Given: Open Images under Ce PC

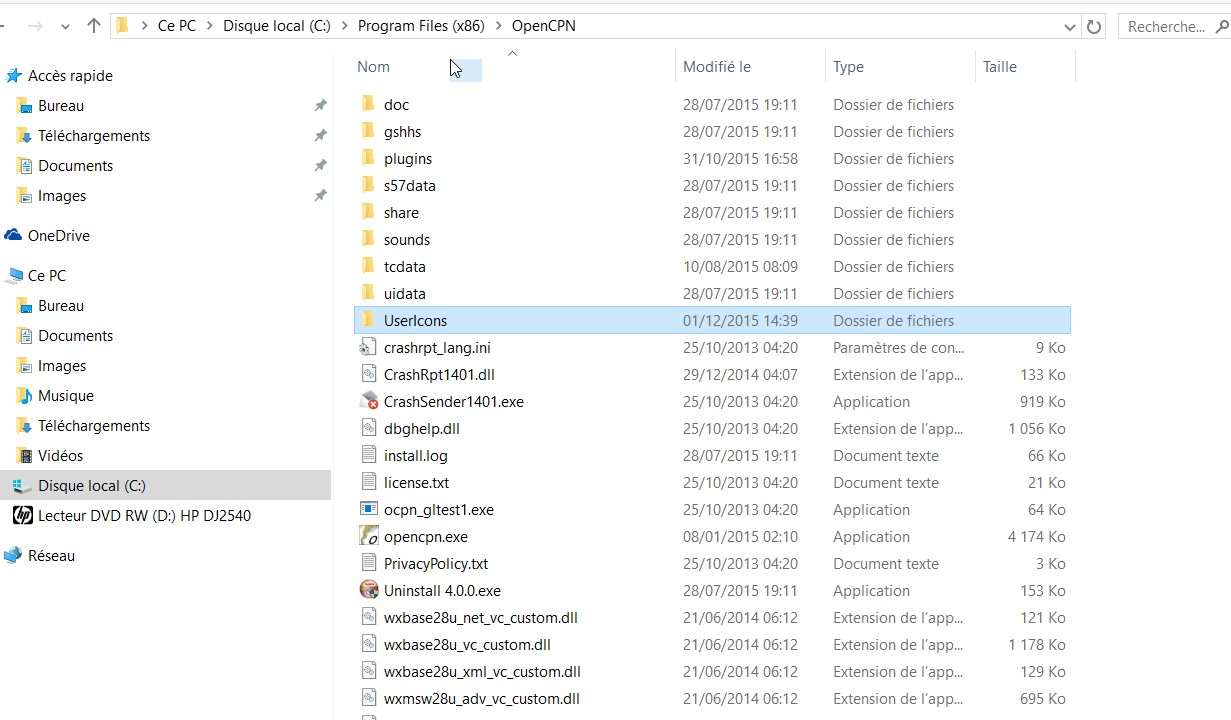Looking at the screenshot, I should [62, 366].
